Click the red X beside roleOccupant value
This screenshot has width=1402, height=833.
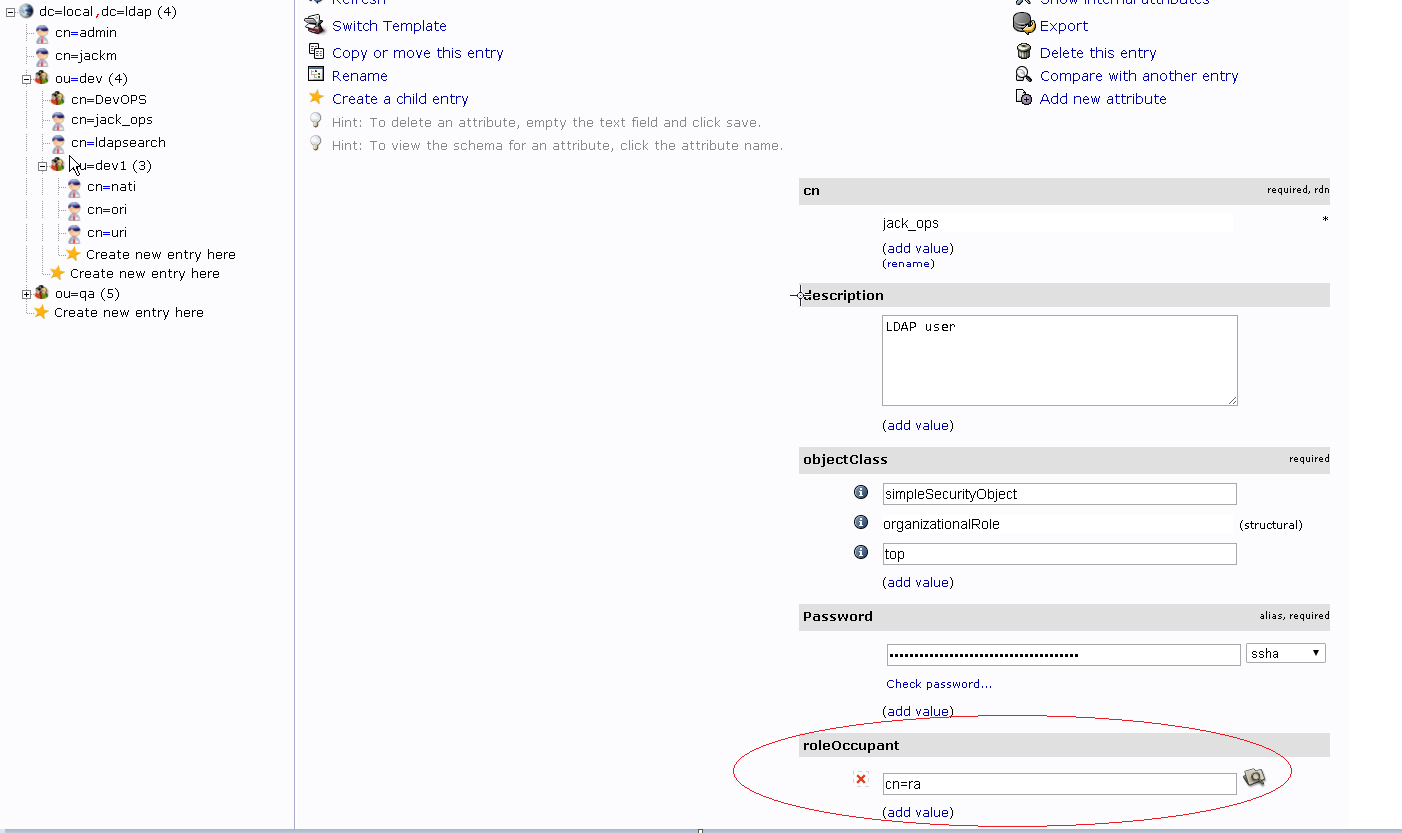pos(861,778)
